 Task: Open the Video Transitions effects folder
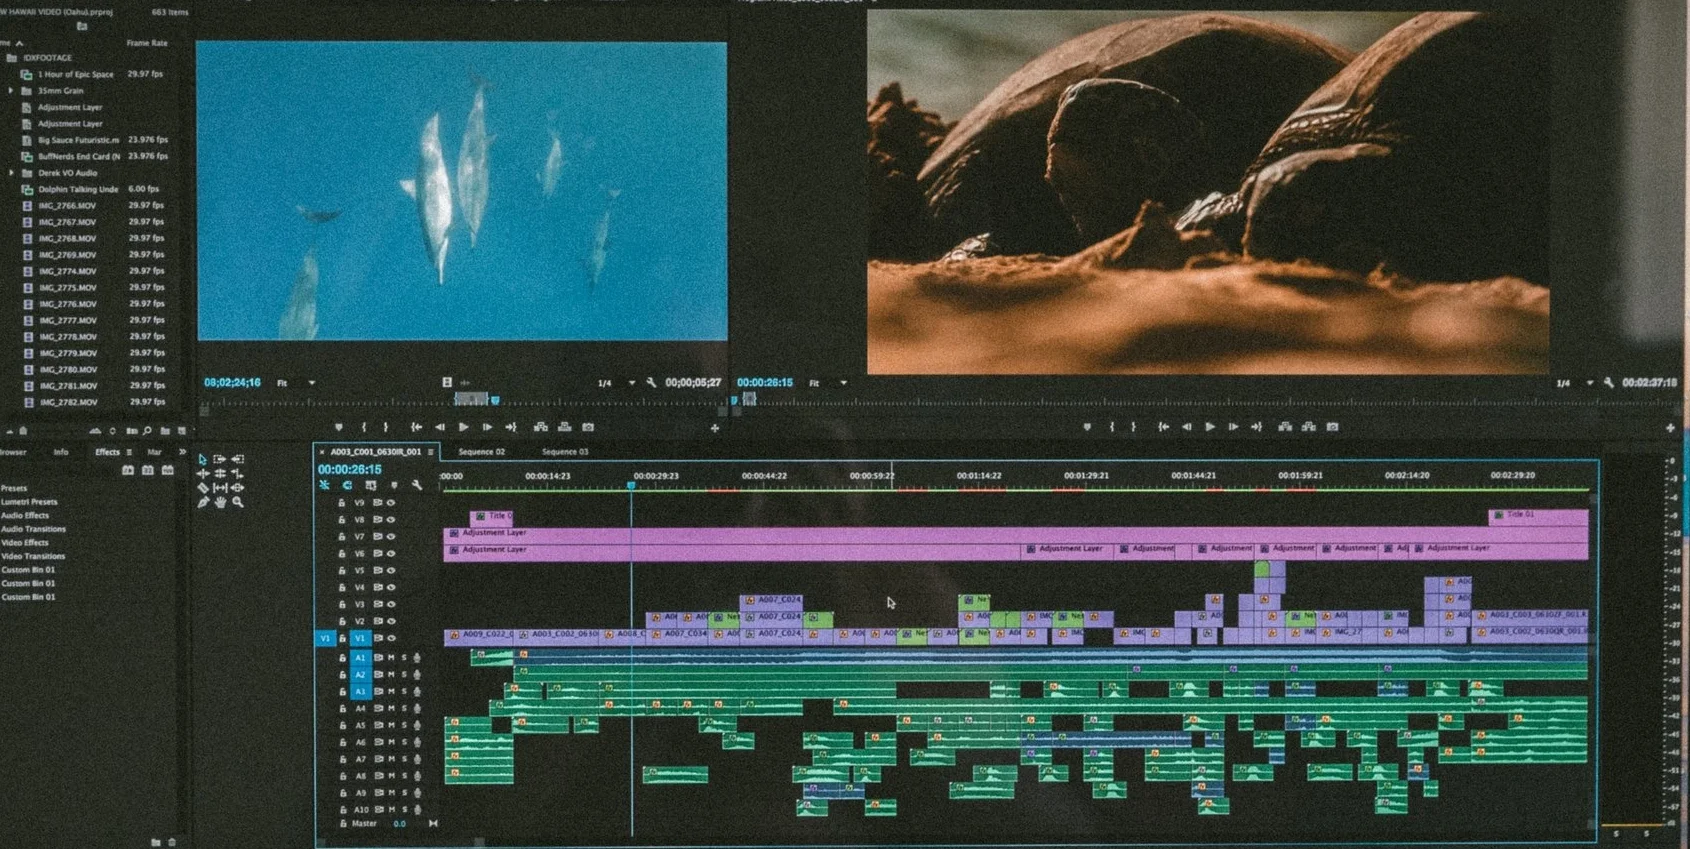coord(33,556)
